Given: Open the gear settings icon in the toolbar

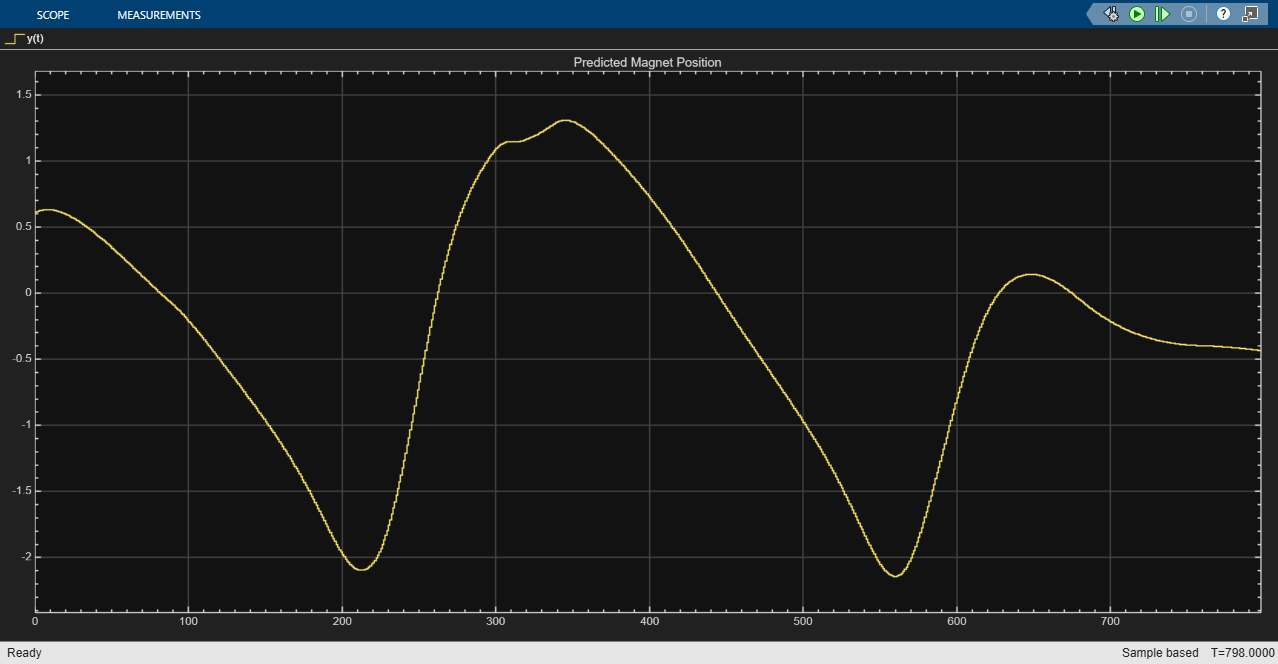Looking at the screenshot, I should point(1111,14).
